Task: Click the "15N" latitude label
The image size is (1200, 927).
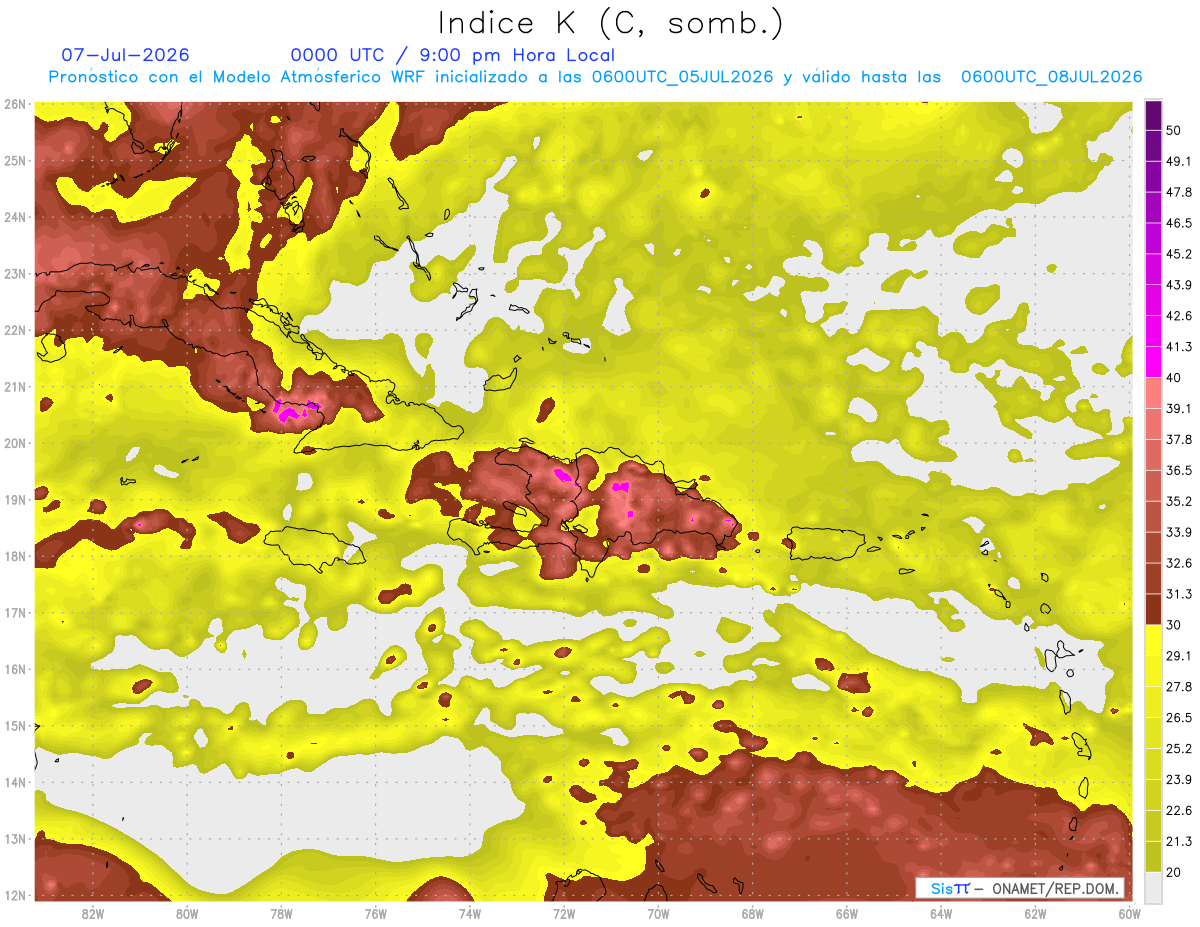Action: tap(15, 725)
